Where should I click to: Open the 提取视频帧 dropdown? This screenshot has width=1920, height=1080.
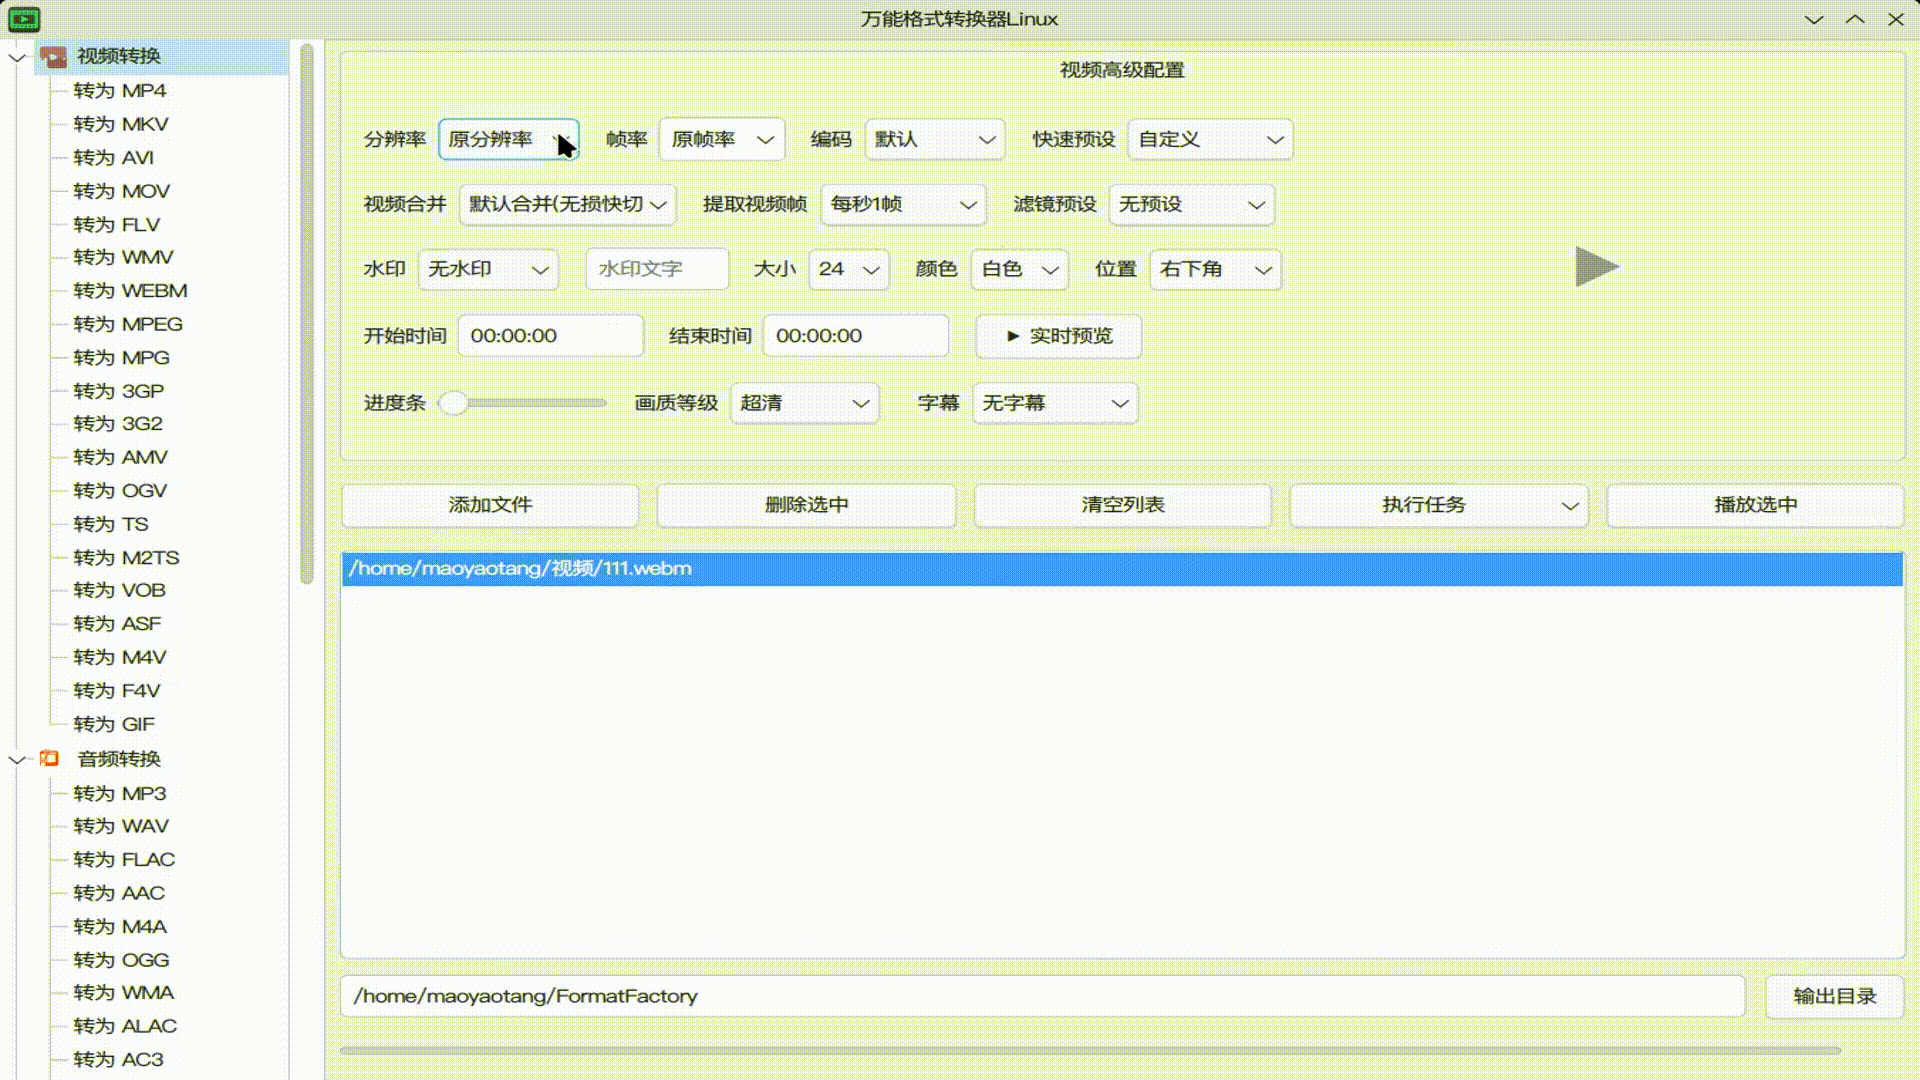tap(903, 205)
